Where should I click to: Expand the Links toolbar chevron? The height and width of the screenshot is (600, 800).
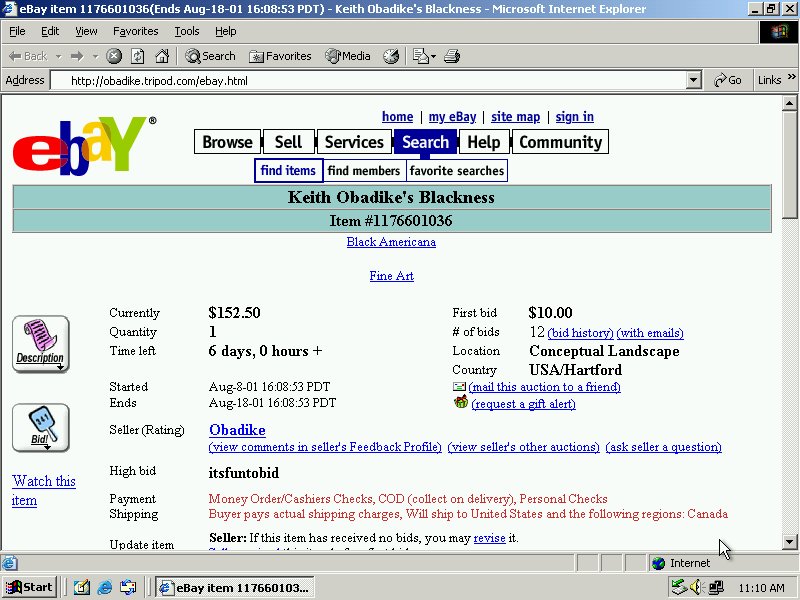[x=791, y=77]
